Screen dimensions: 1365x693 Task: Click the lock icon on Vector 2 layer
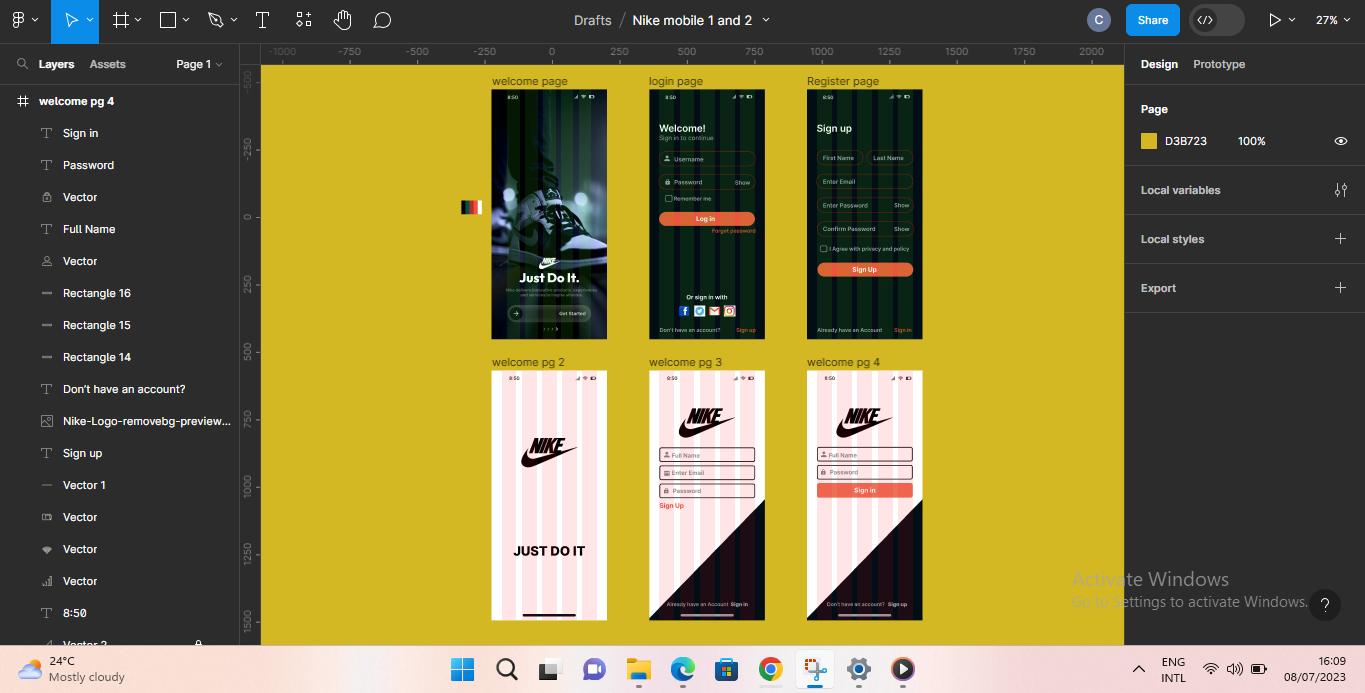198,643
